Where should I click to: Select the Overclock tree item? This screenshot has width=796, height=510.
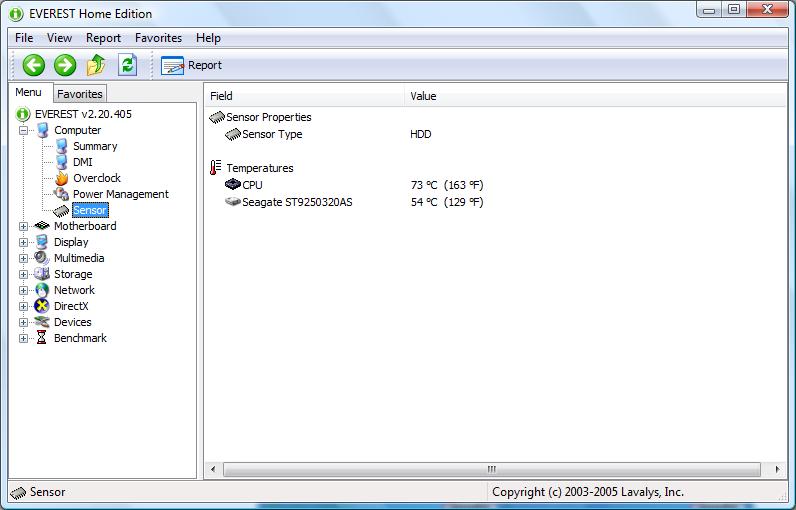tap(96, 178)
